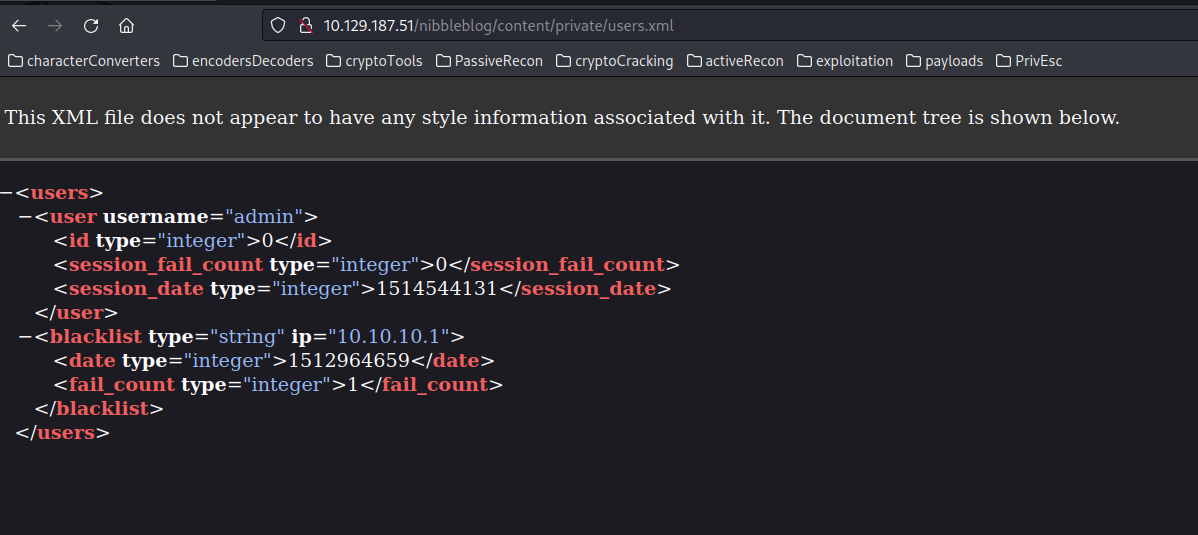Open the browser home page

[127, 26]
